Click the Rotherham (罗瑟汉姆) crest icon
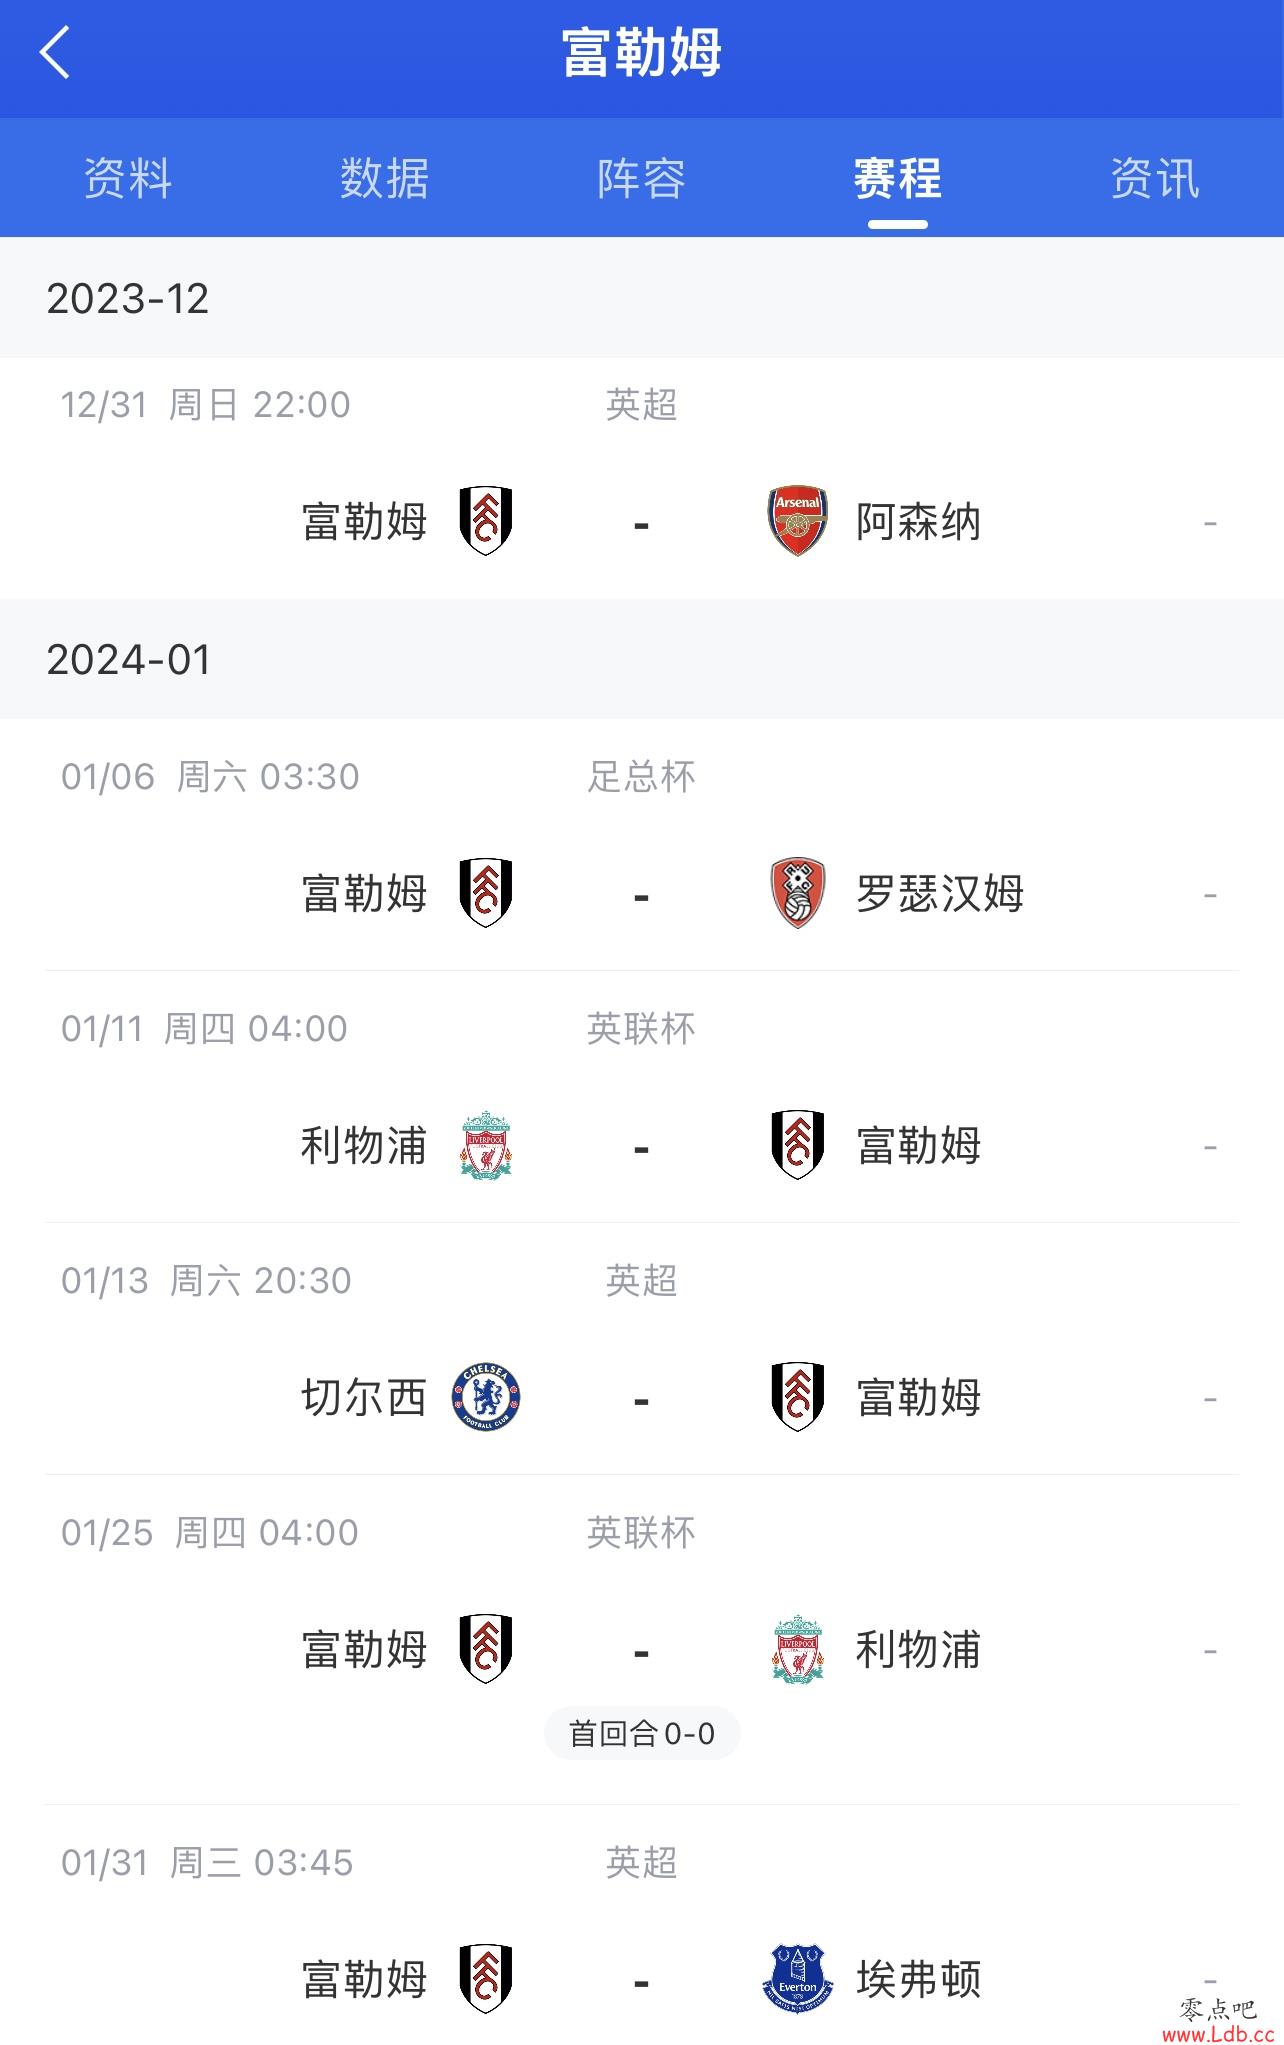 tap(797, 893)
